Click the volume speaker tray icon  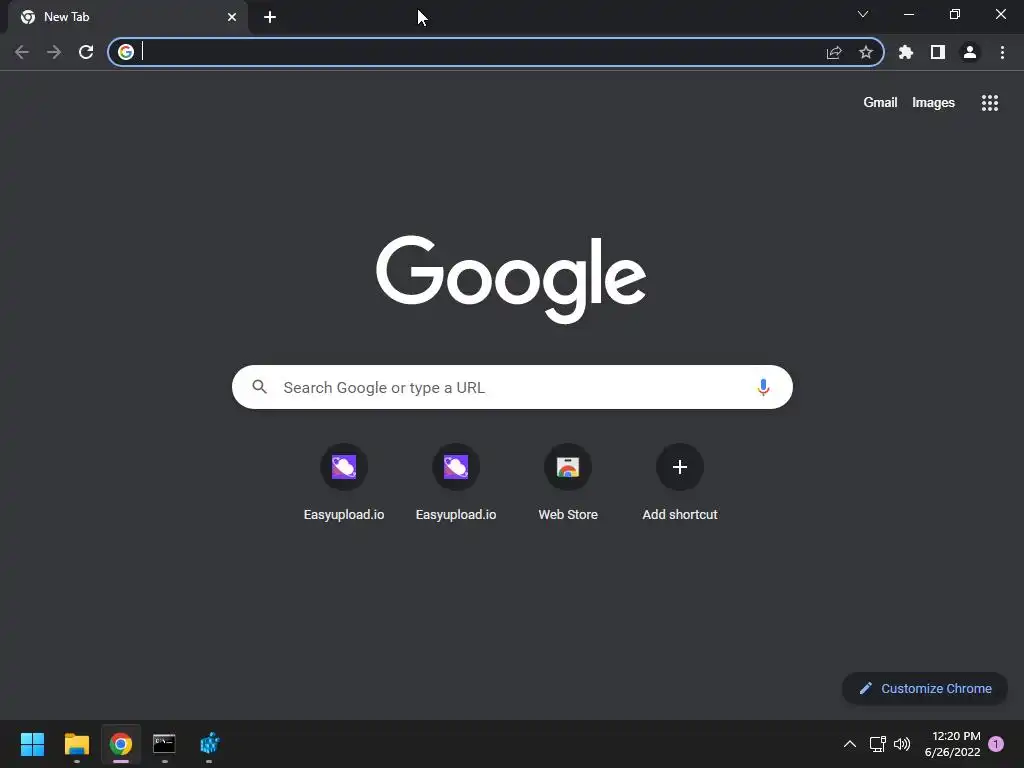point(902,744)
